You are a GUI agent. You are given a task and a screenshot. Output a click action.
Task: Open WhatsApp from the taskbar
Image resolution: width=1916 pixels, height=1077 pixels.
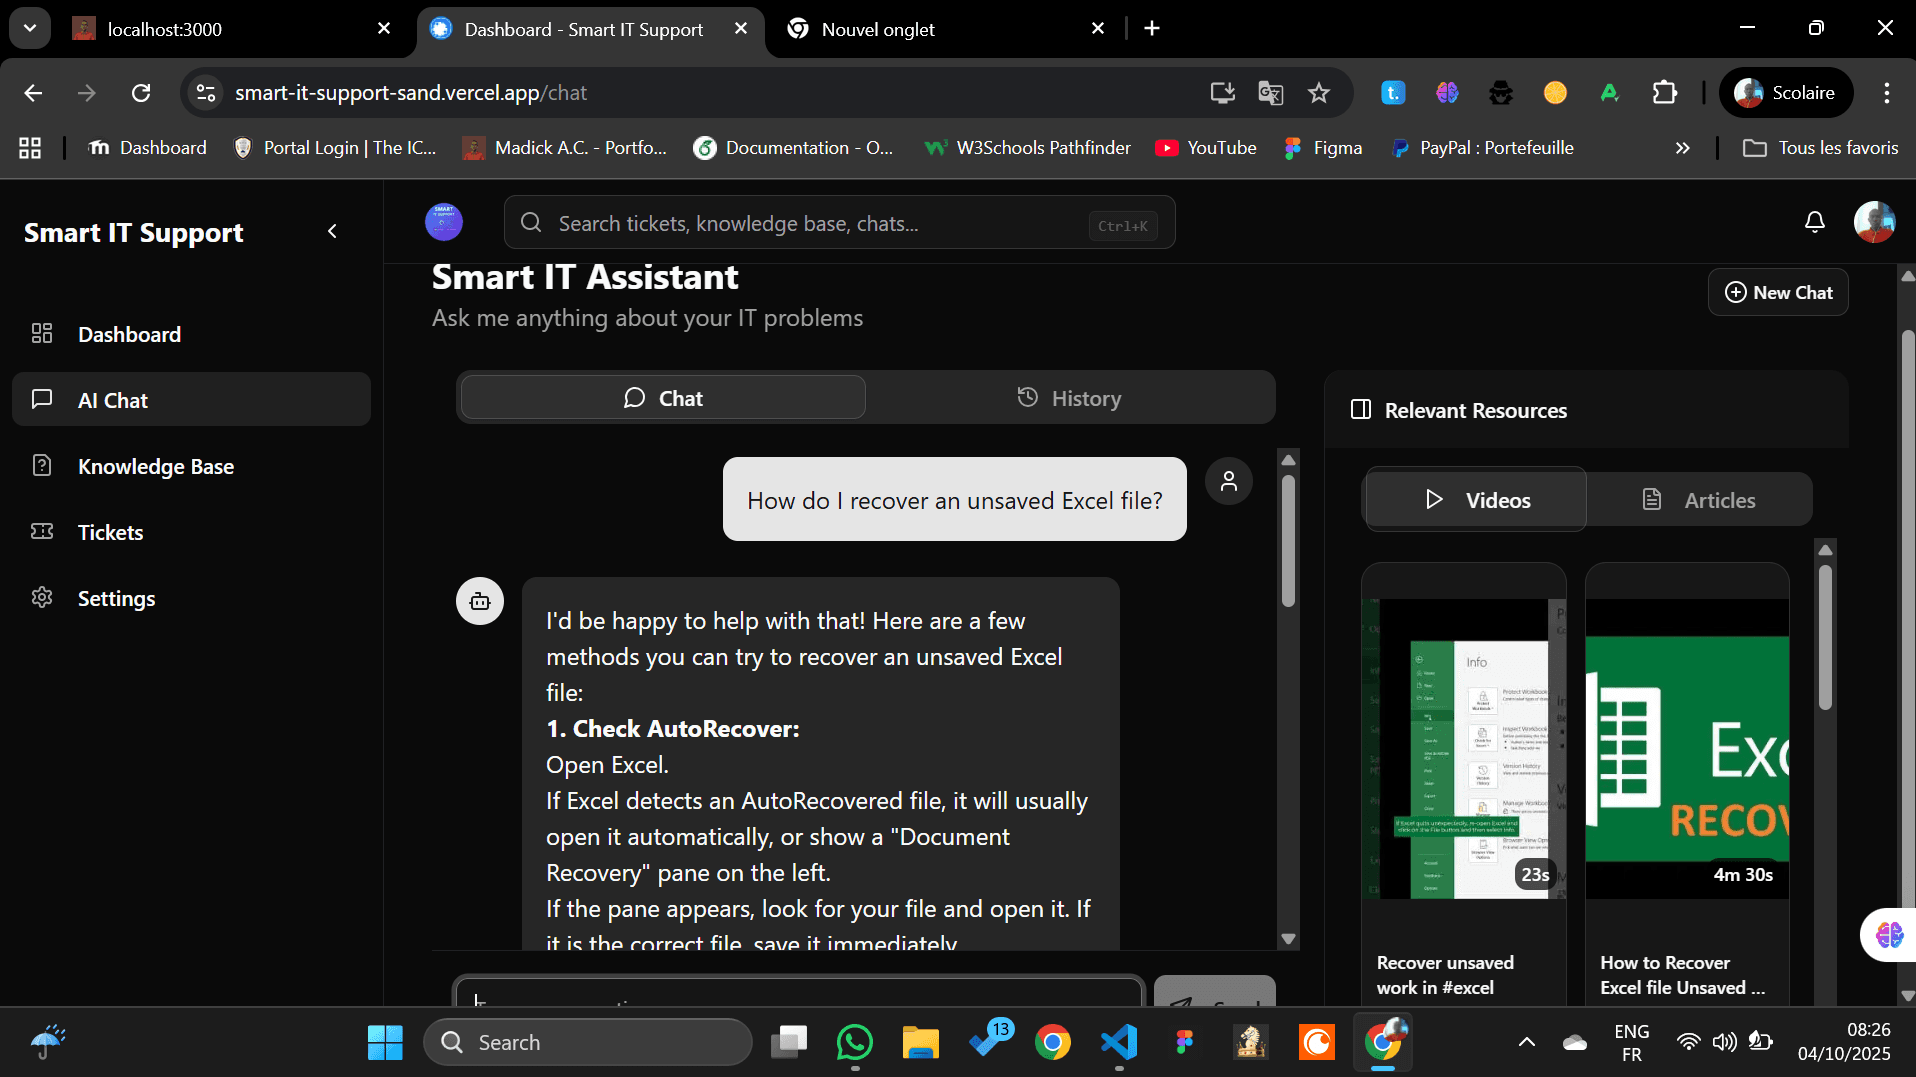[855, 1042]
